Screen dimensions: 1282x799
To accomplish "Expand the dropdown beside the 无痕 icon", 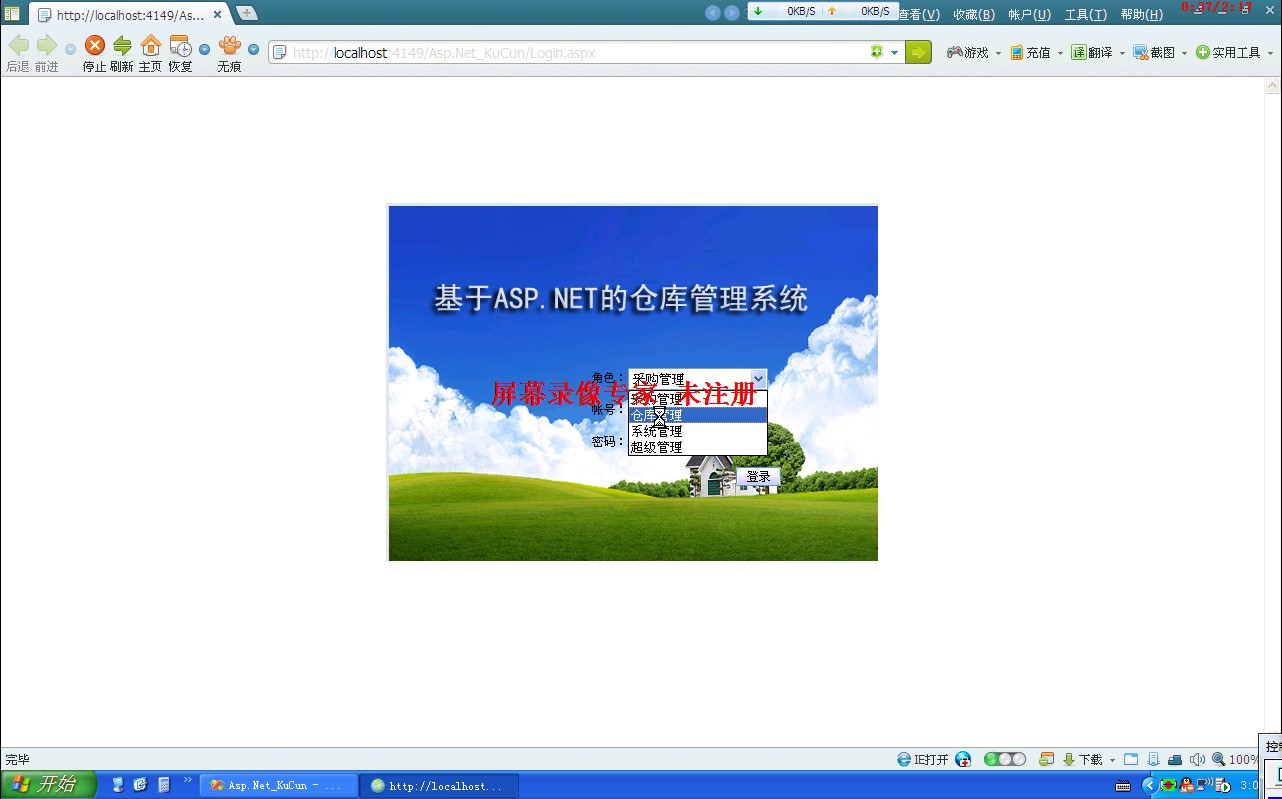I will pos(253,49).
